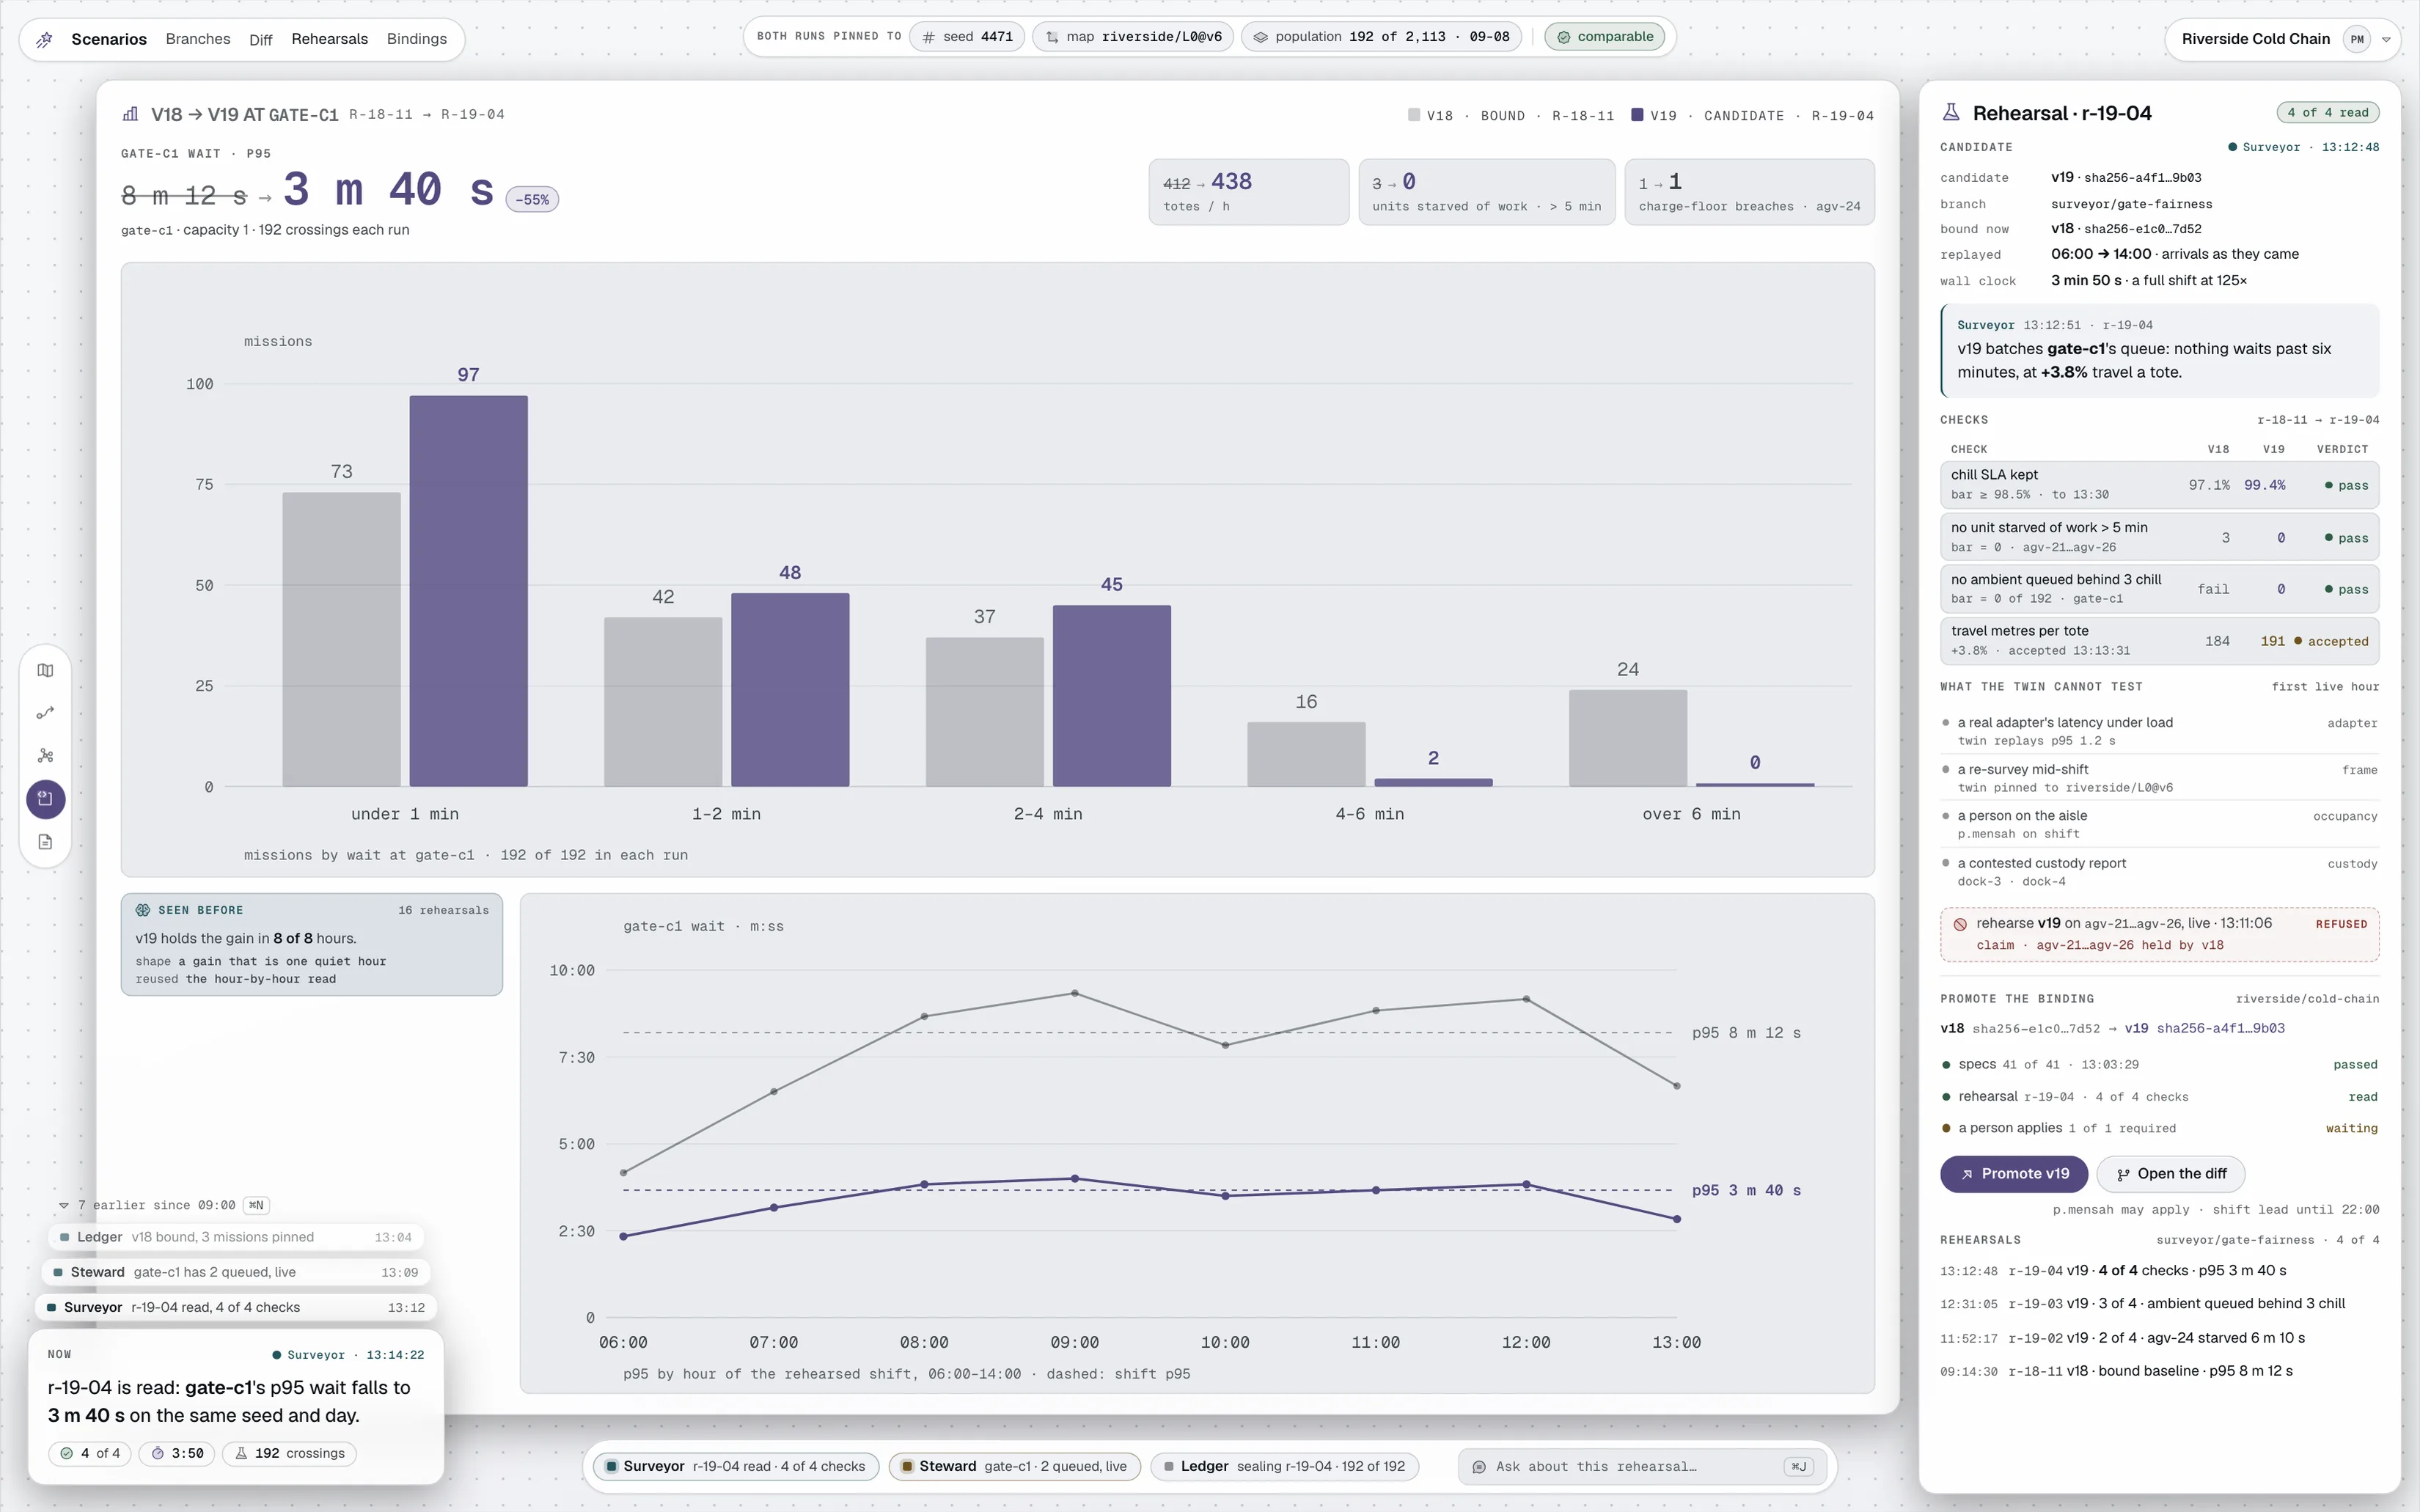Collapse the 7 earlier since 09:00 list
This screenshot has height=1512, width=2420.
tap(64, 1206)
